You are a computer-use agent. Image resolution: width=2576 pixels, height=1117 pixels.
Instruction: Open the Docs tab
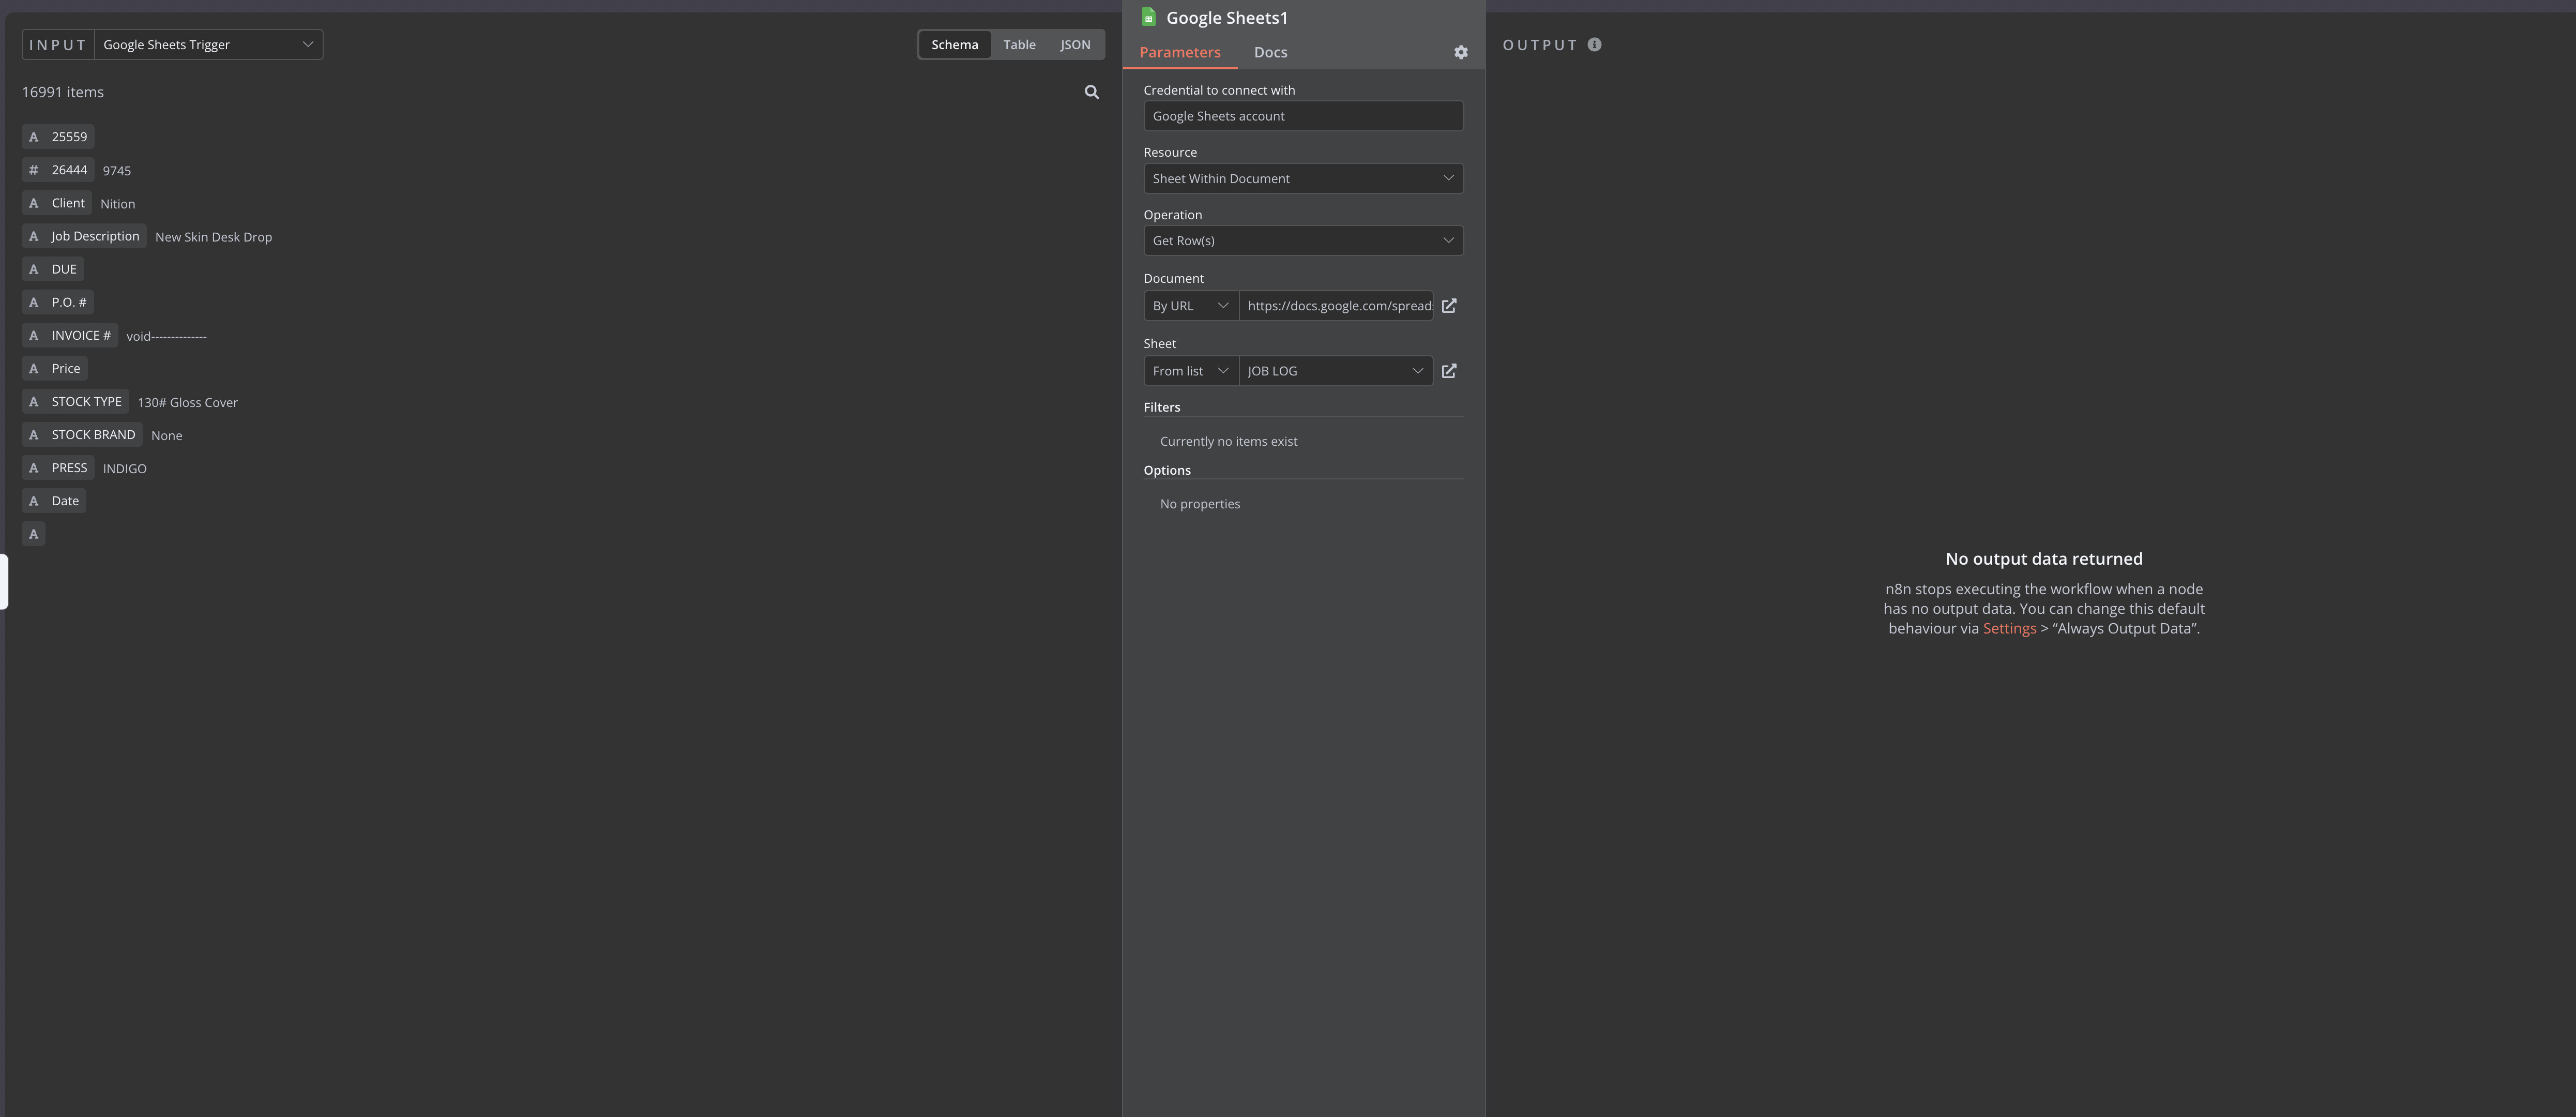click(1270, 52)
